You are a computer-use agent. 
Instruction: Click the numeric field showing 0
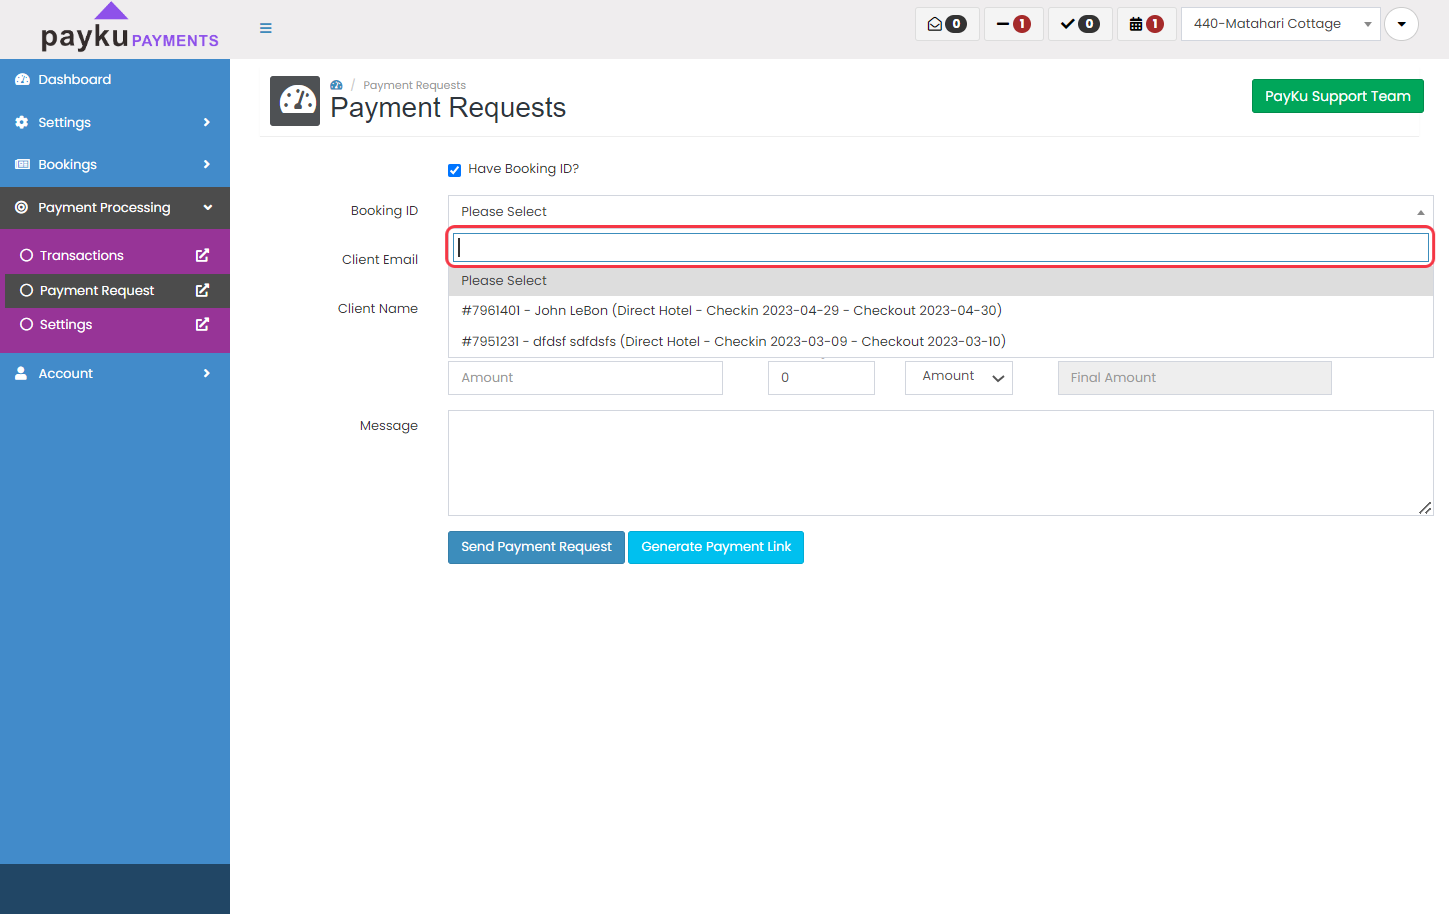(x=821, y=378)
